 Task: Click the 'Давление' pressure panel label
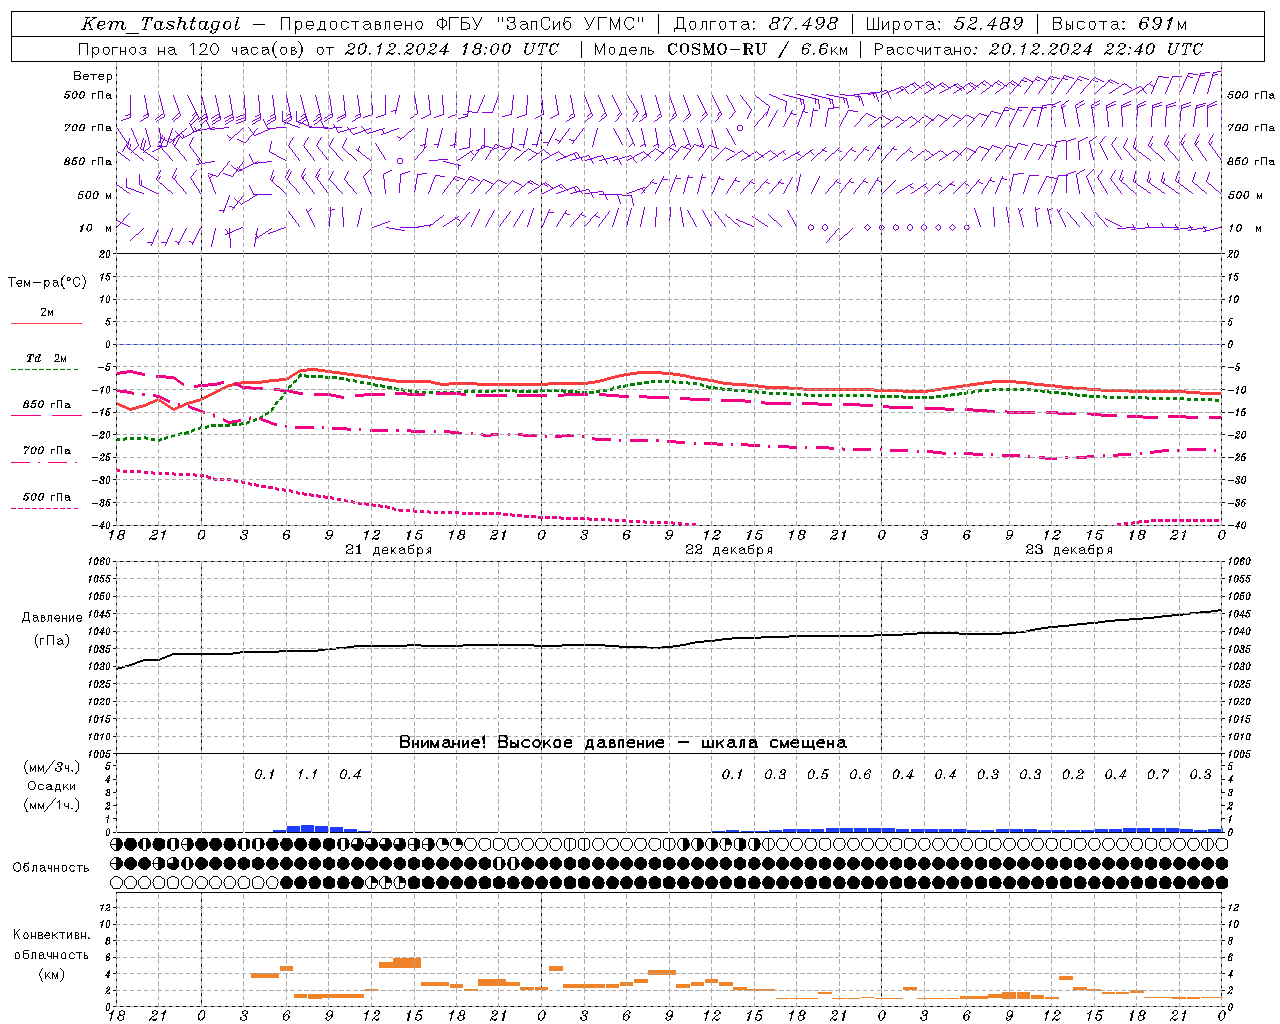51,618
